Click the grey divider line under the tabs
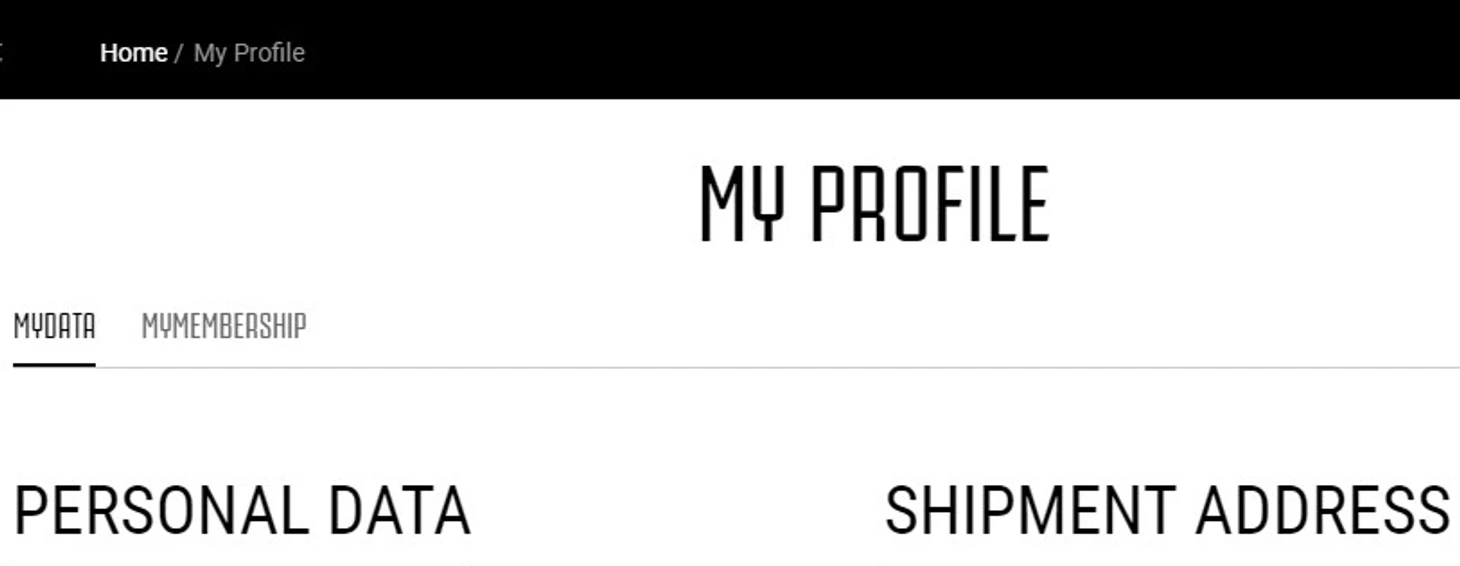The height and width of the screenshot is (566, 1460). click(x=778, y=367)
